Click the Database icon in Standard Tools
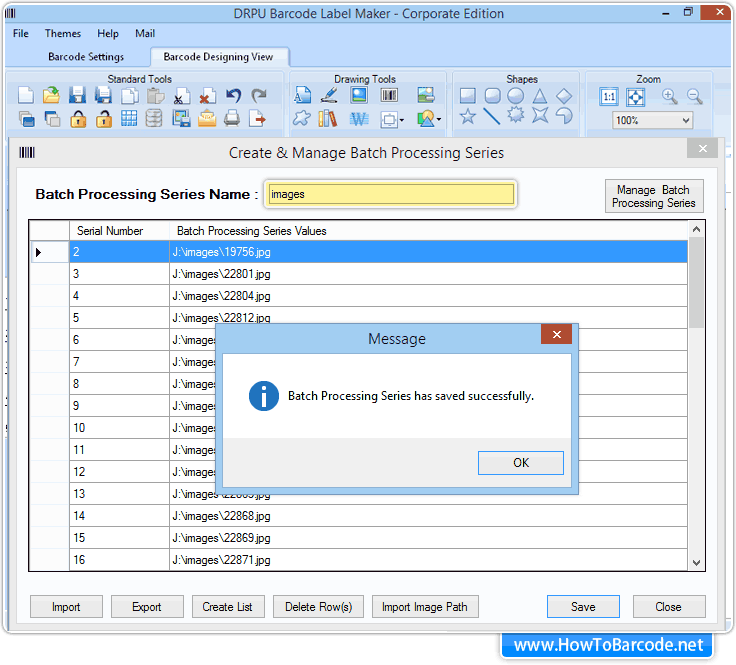 [154, 119]
